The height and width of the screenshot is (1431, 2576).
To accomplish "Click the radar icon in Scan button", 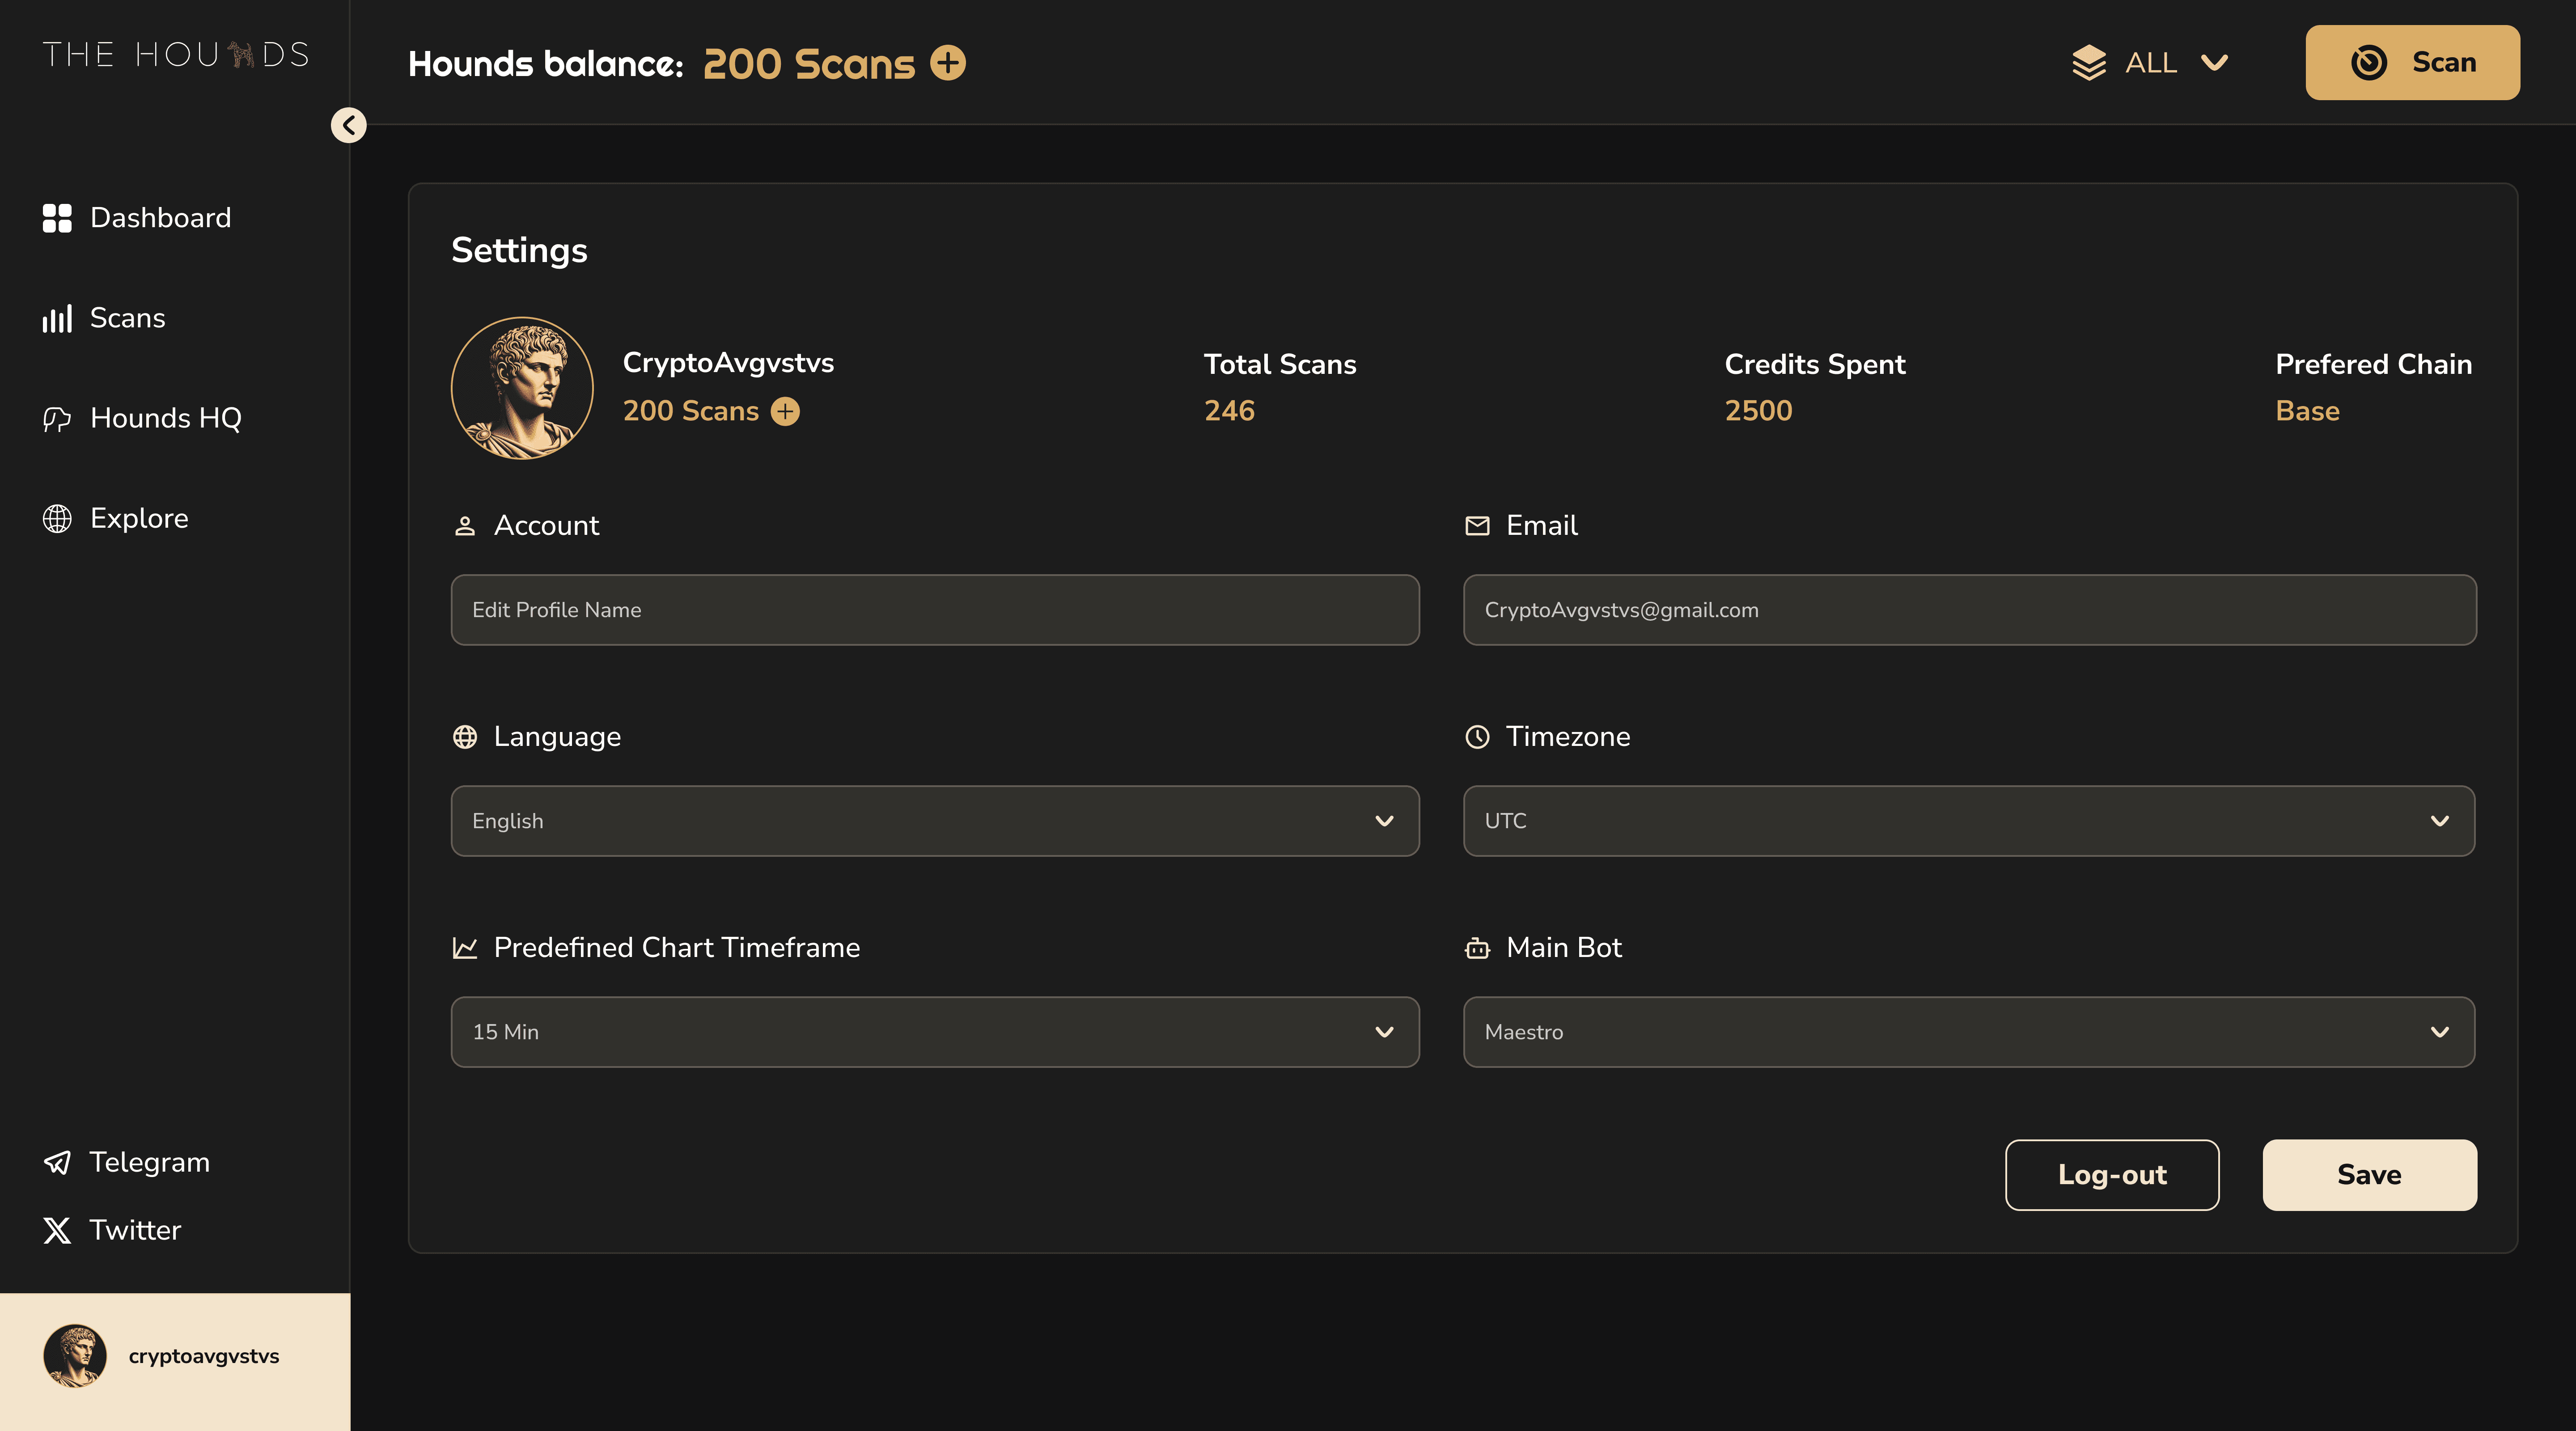I will (2369, 62).
